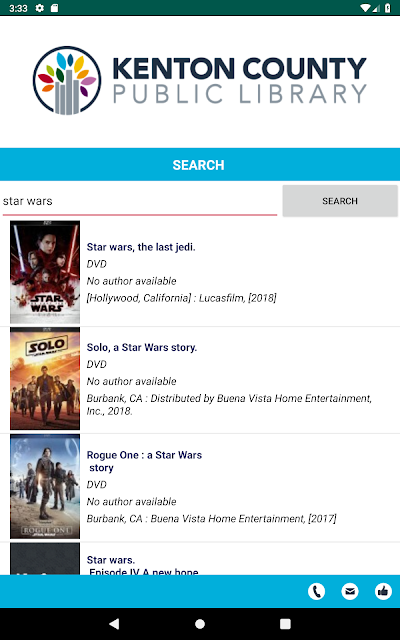This screenshot has width=400, height=640.
Task: Click the gray SEARCH button
Action: click(x=340, y=201)
